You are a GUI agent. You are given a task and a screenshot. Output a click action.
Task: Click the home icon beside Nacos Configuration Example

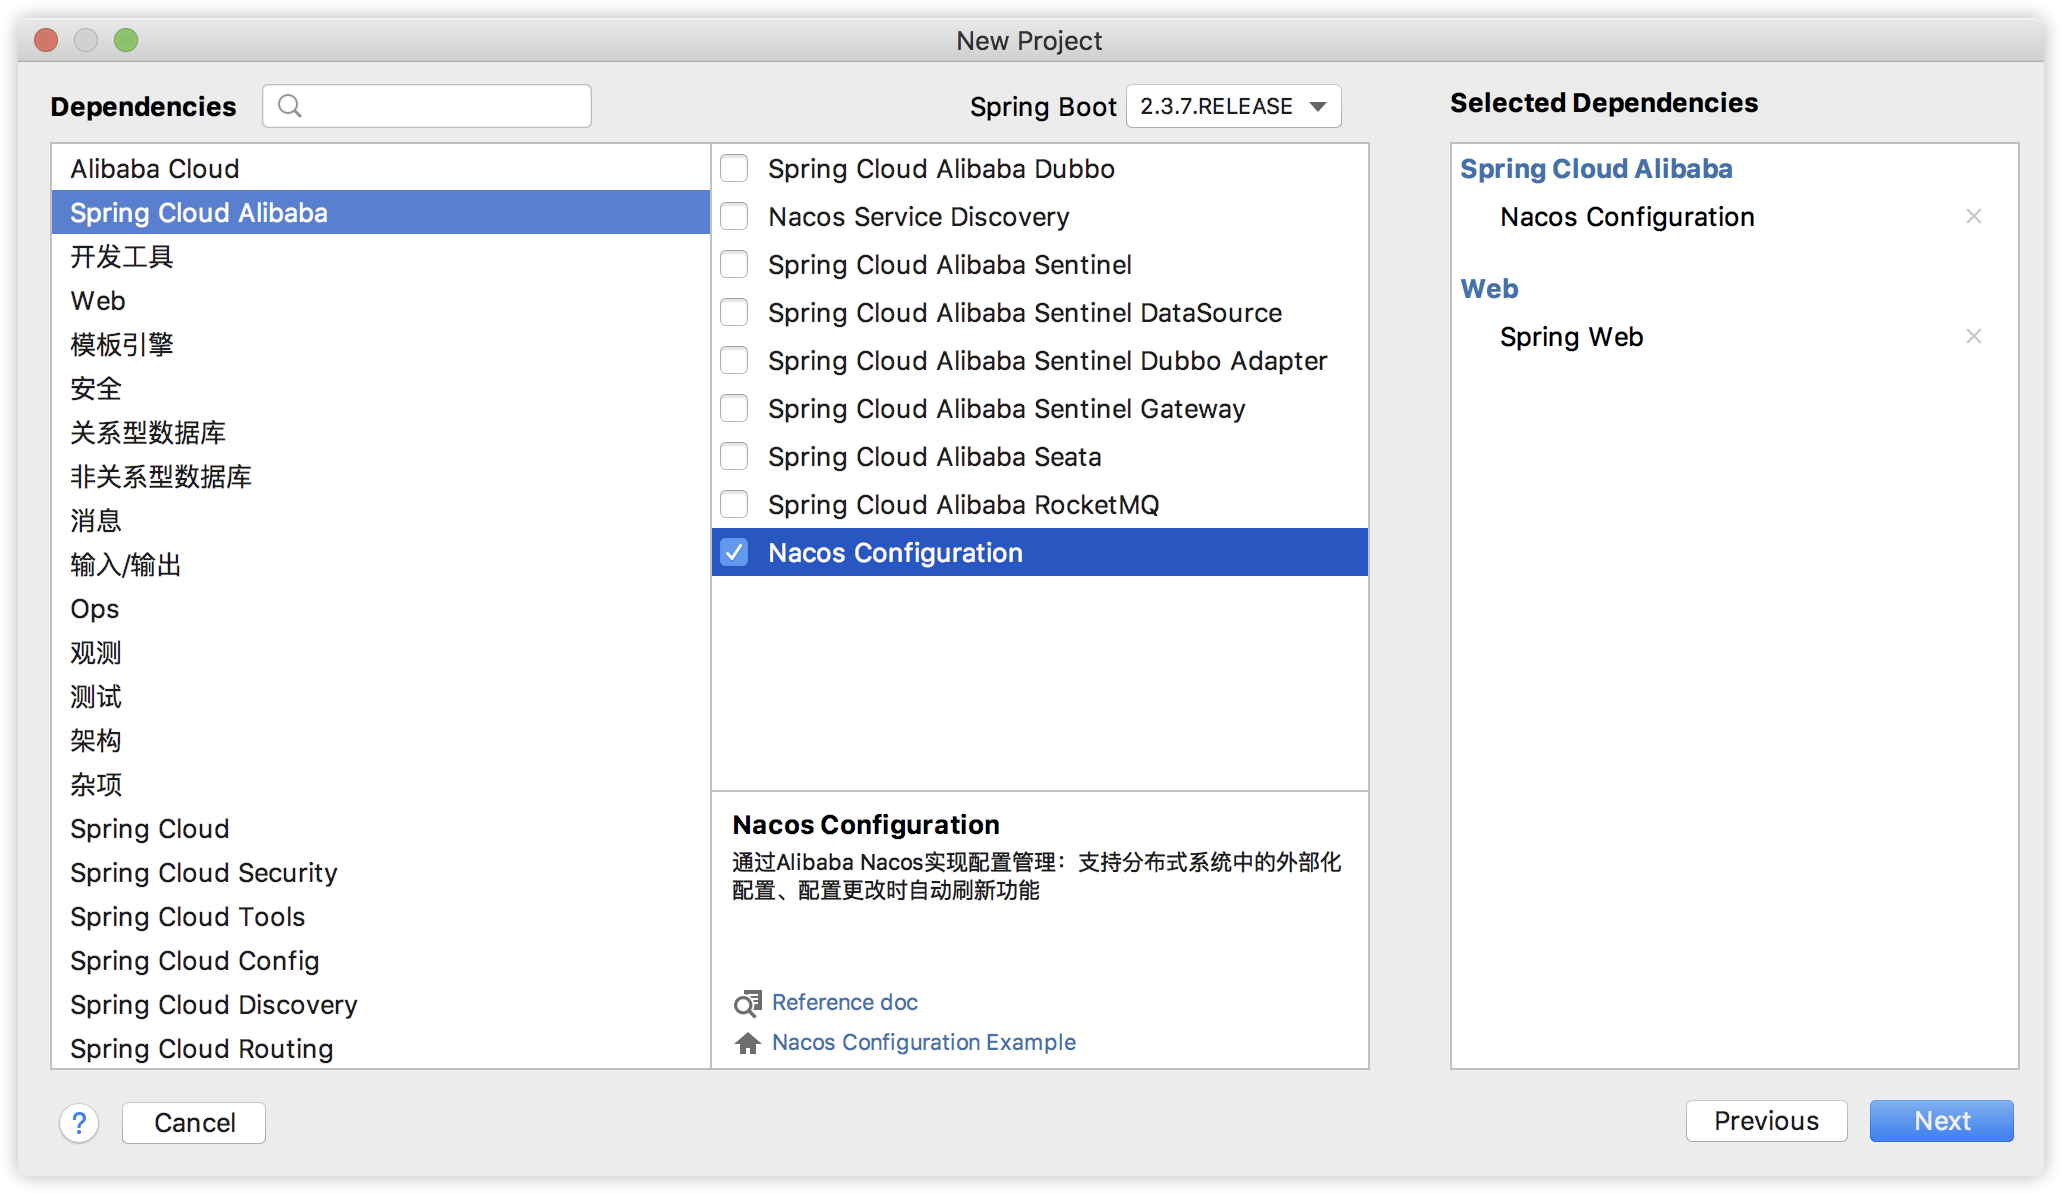tap(747, 1043)
